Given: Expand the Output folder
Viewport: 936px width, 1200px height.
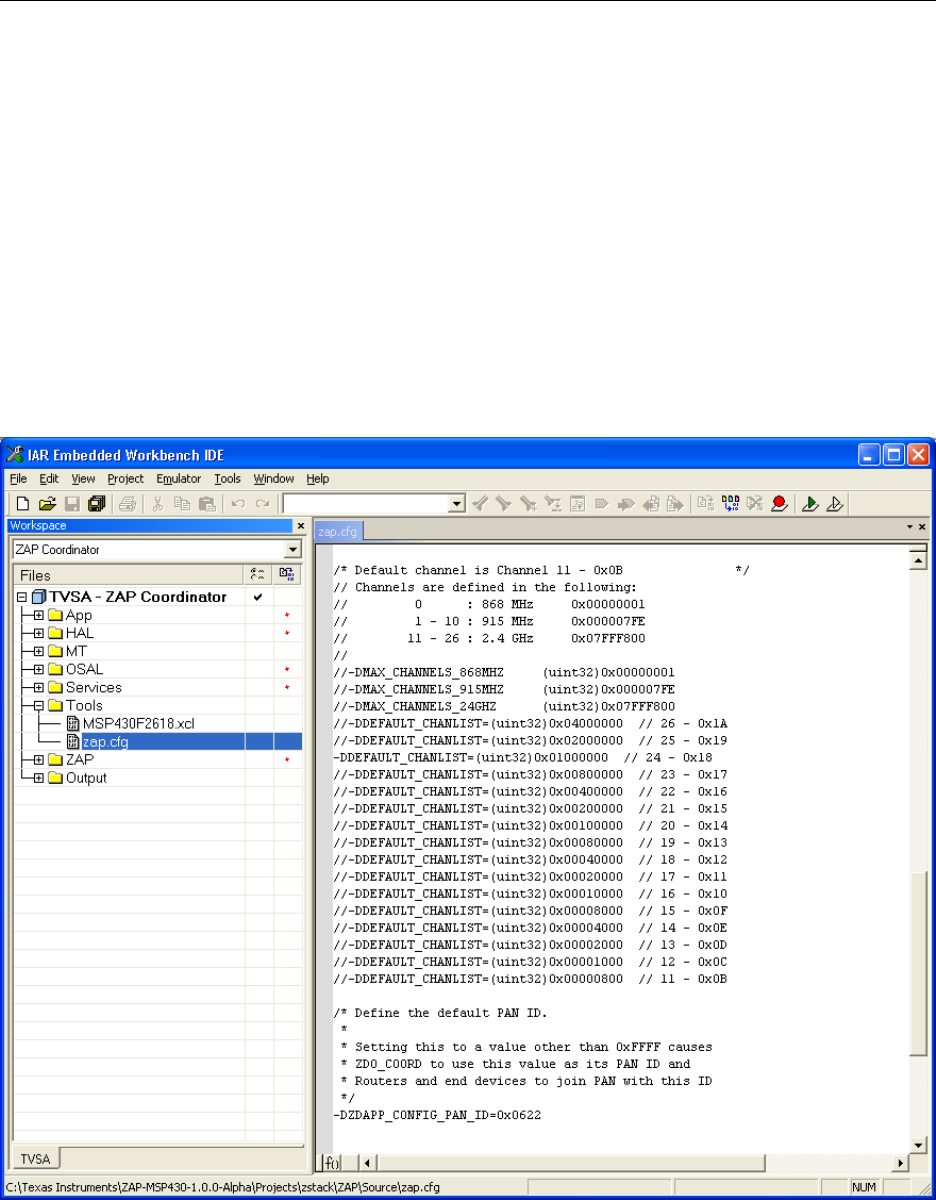Looking at the screenshot, I should click(39, 778).
